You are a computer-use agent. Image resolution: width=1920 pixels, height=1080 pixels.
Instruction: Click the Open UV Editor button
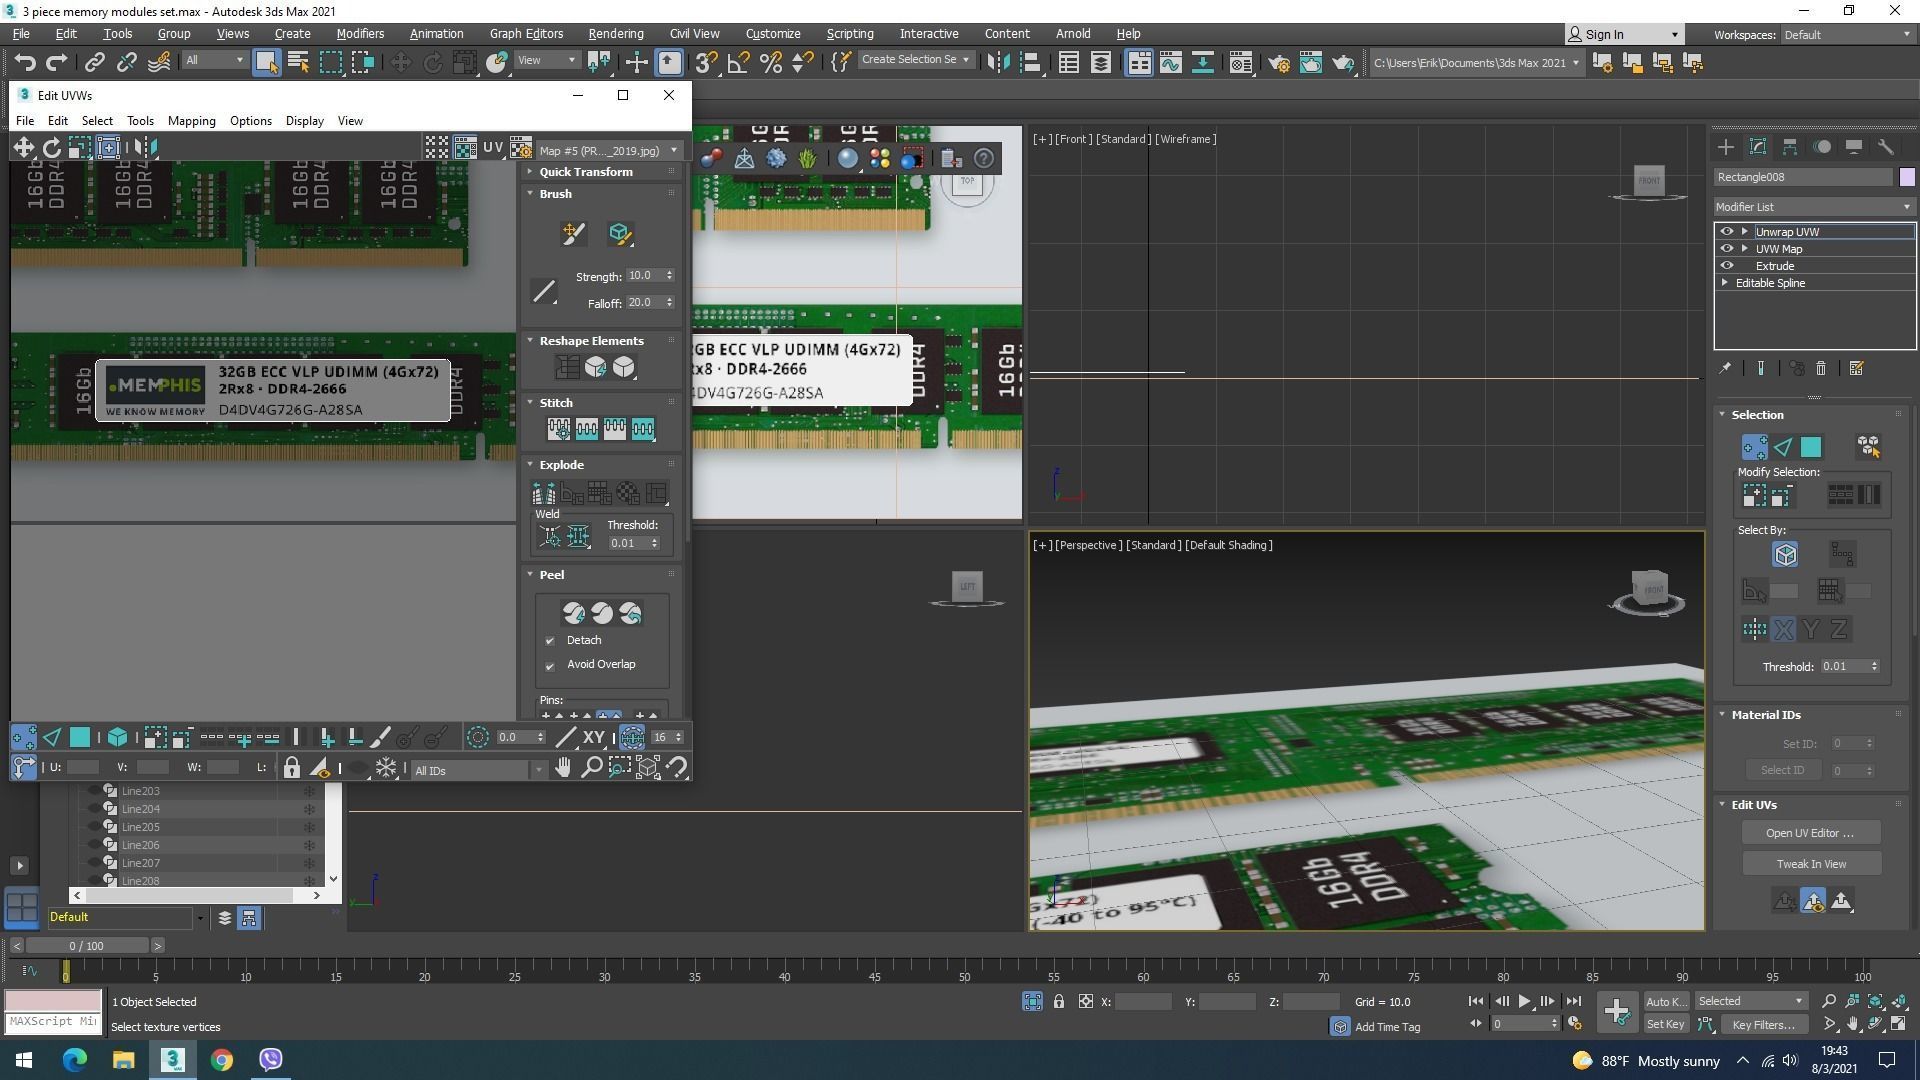pos(1810,833)
